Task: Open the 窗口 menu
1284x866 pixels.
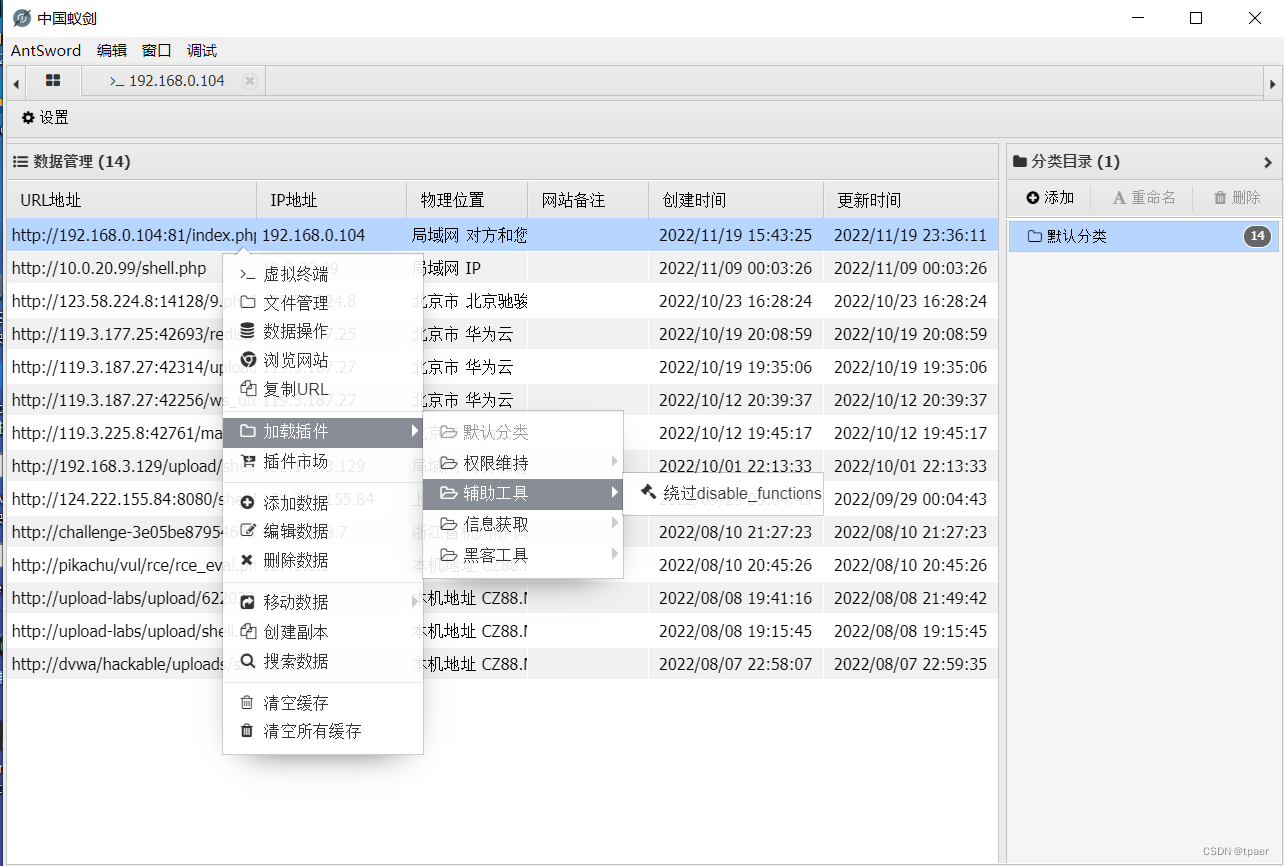Action: 157,50
